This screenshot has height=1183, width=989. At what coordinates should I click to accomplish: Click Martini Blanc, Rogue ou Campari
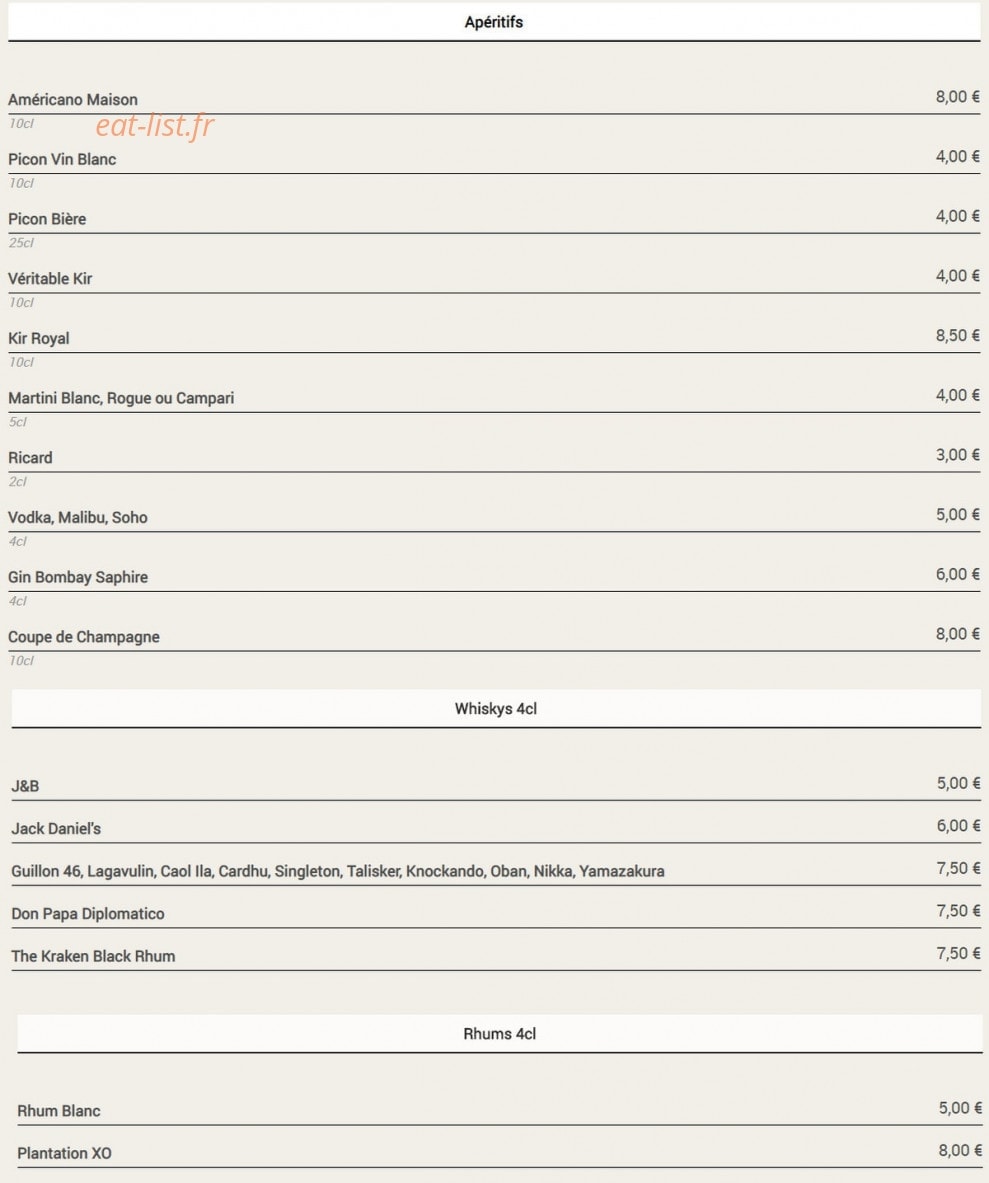[x=121, y=398]
